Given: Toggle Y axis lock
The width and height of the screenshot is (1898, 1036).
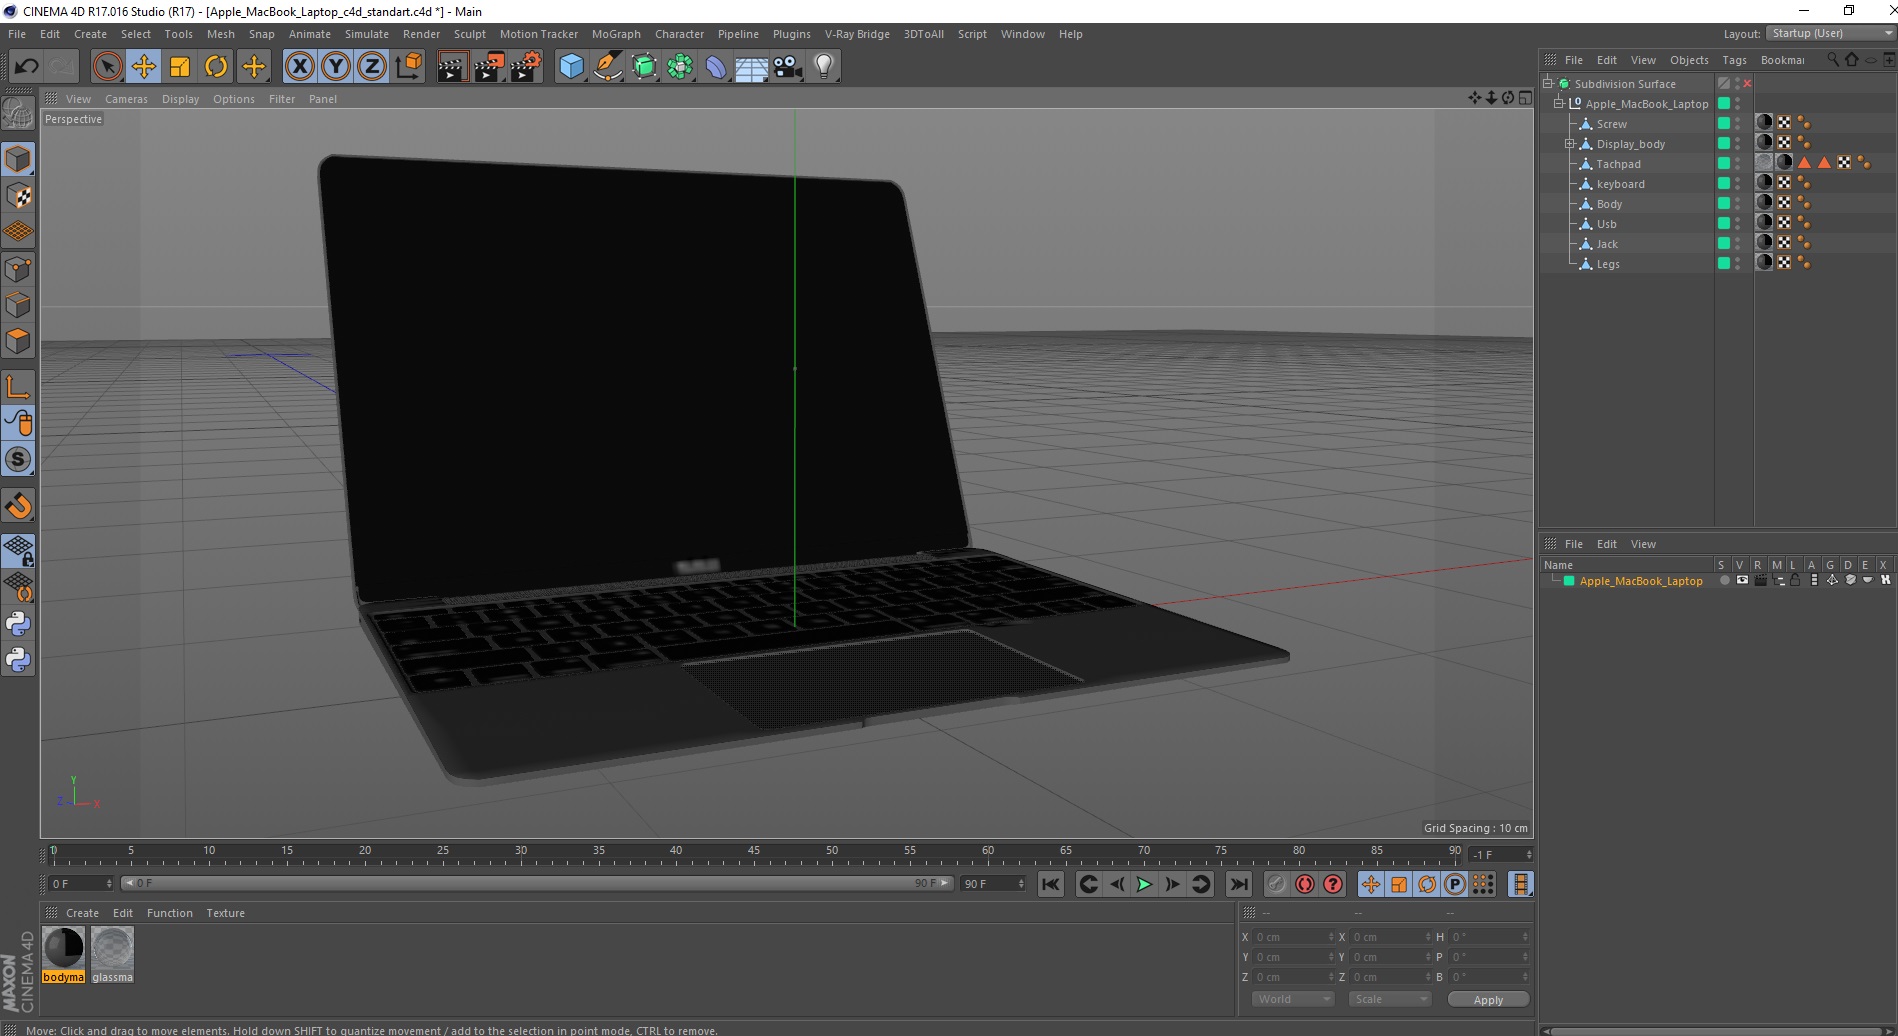Looking at the screenshot, I should (x=336, y=67).
